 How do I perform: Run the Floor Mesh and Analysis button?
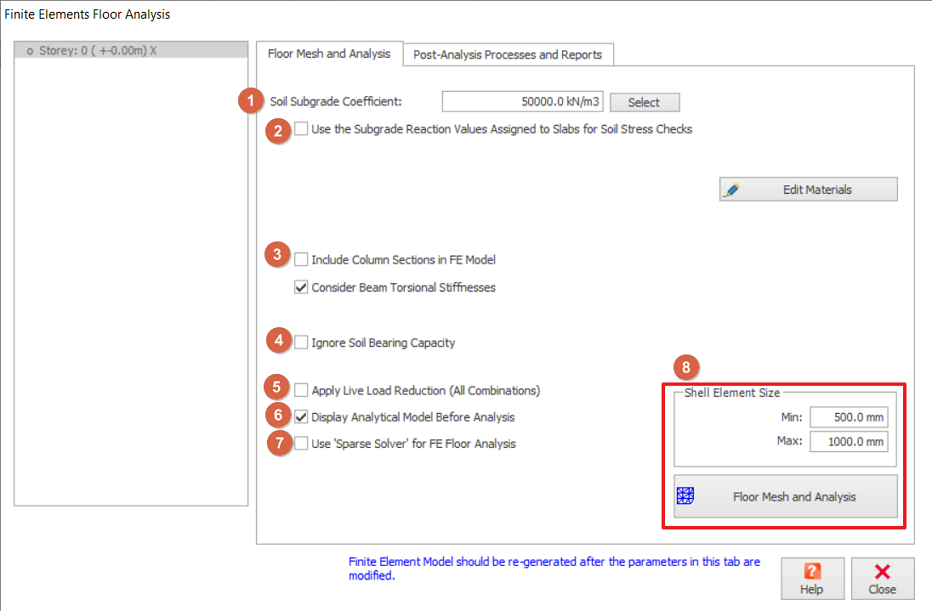(x=794, y=496)
